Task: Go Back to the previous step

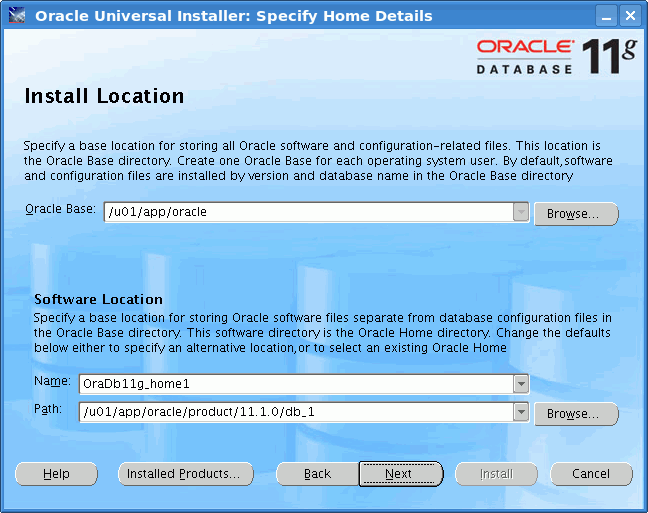Action: point(317,474)
